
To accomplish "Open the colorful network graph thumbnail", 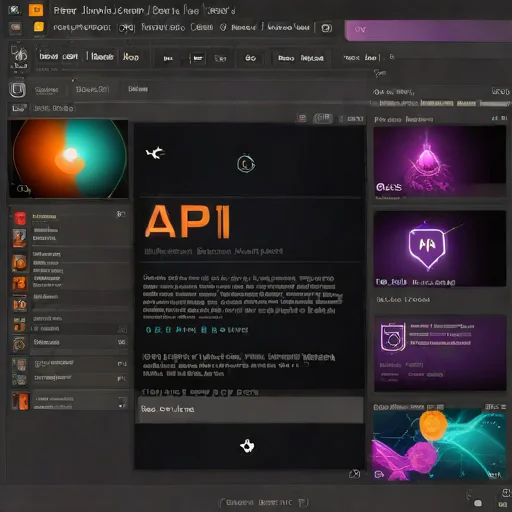I will click(x=439, y=445).
